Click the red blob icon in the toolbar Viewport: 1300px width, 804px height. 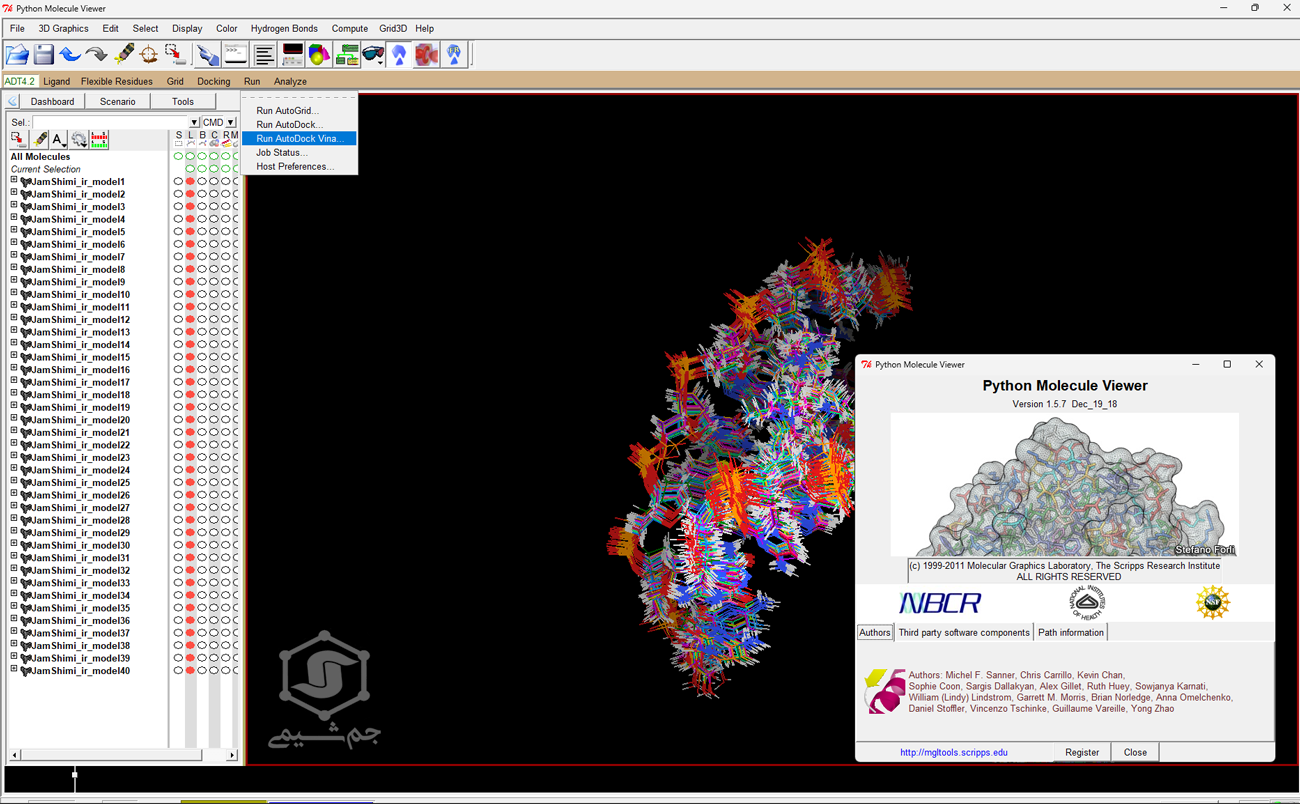tap(427, 54)
